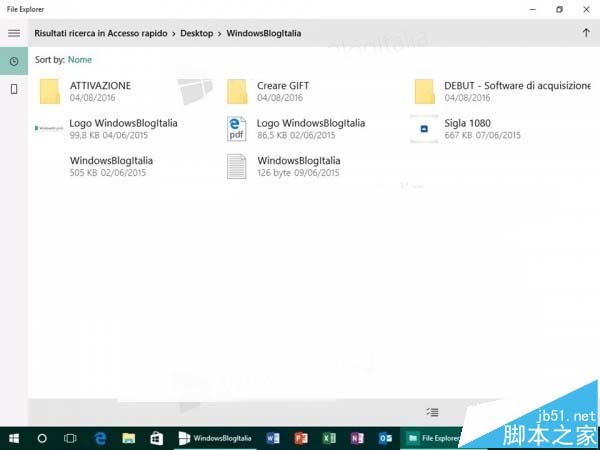Open Windows Start menu
Screen dimensions: 600x450
tap(14, 438)
